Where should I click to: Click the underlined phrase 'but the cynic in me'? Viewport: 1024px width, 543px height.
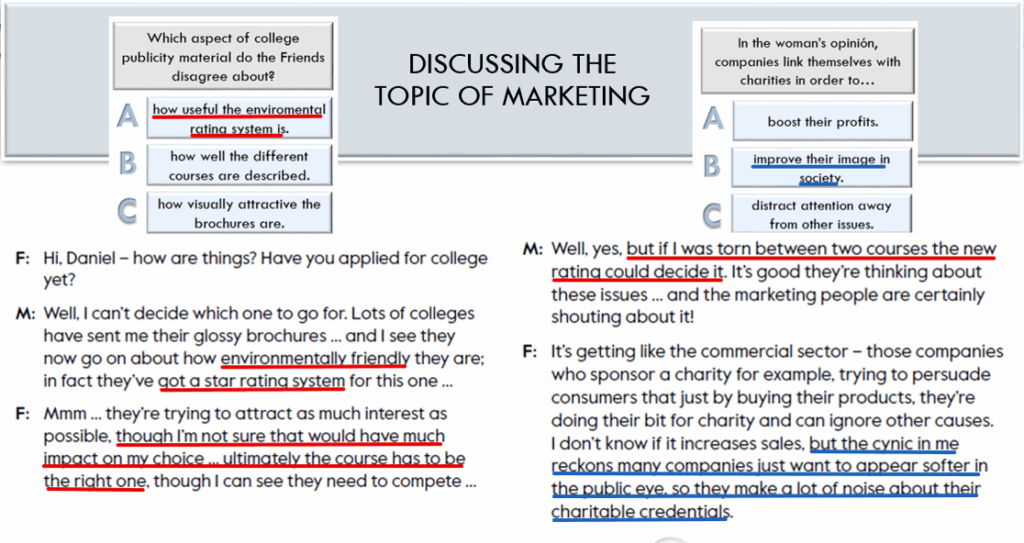click(x=884, y=444)
